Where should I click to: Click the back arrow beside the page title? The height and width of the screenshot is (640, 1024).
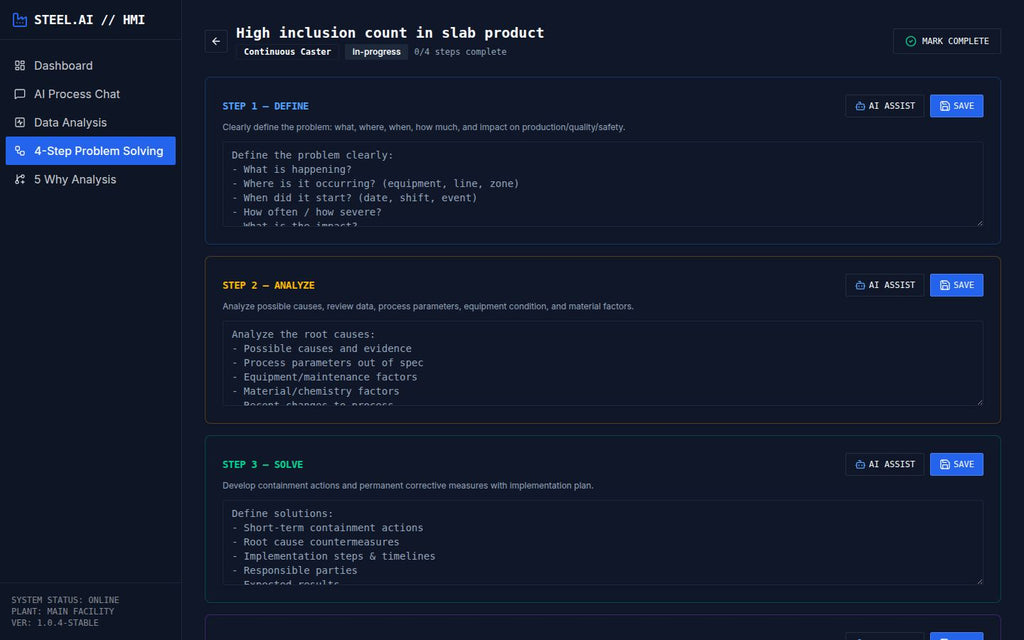(216, 41)
